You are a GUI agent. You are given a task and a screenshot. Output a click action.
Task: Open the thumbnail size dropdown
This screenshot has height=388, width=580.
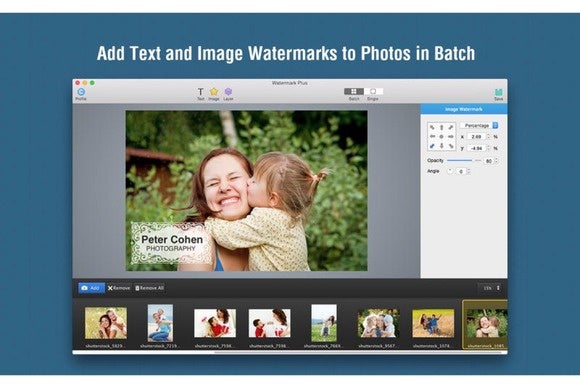coord(490,288)
